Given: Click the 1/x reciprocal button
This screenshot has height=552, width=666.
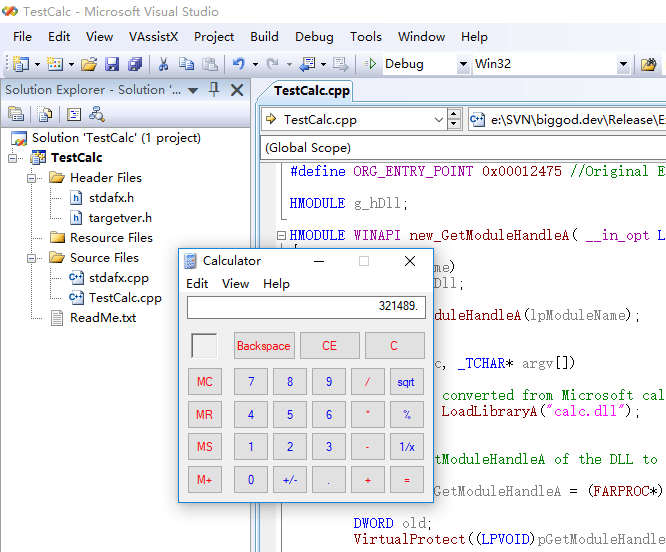Looking at the screenshot, I should click(x=407, y=447).
